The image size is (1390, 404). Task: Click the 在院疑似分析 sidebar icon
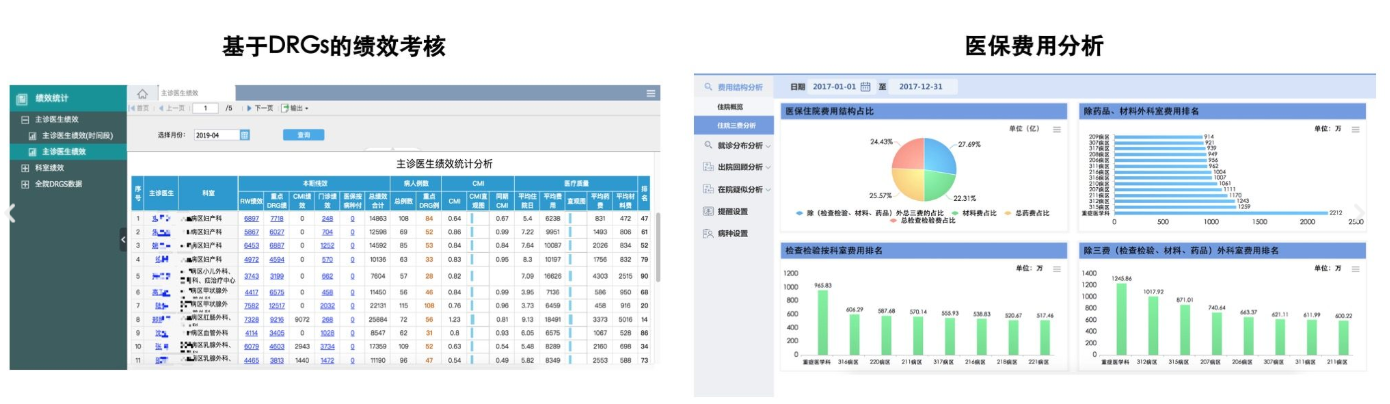pyautogui.click(x=708, y=189)
